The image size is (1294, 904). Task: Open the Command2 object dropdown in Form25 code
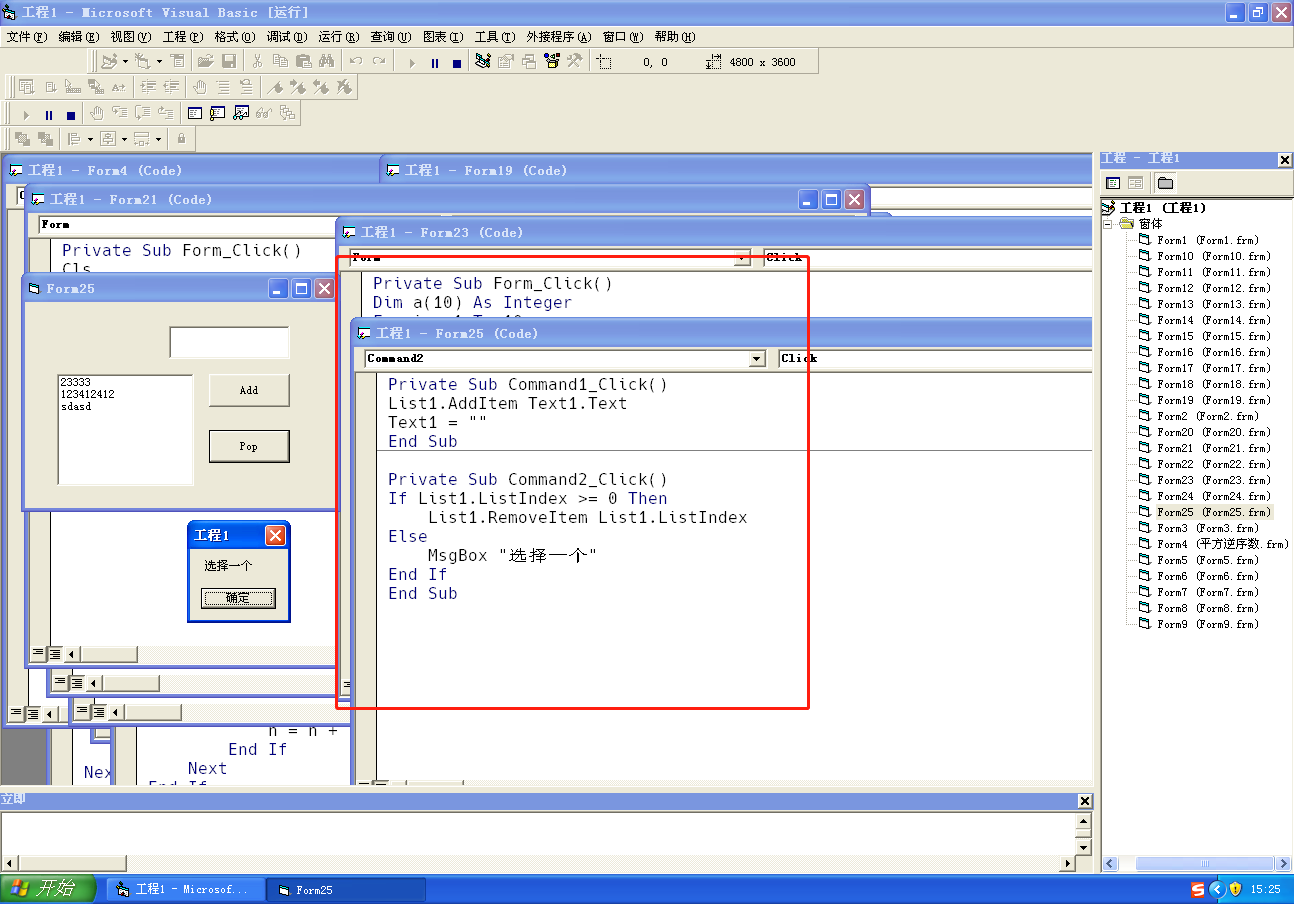757,358
